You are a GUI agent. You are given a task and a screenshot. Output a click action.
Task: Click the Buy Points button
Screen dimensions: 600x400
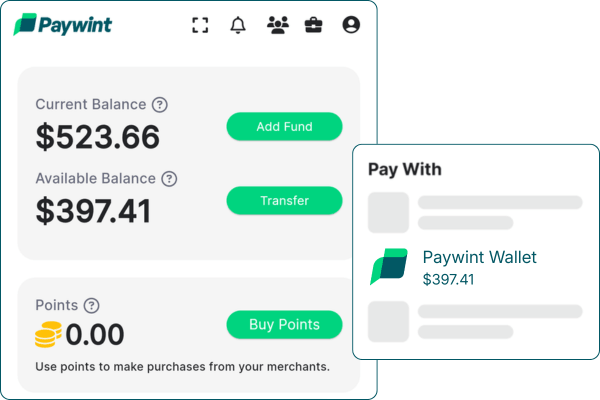coord(284,325)
